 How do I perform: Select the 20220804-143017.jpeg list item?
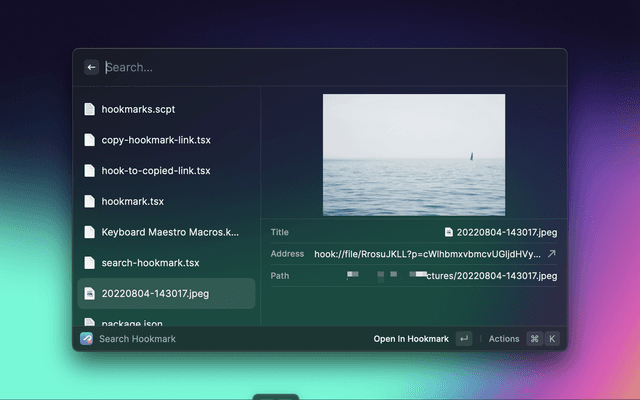[155, 294]
